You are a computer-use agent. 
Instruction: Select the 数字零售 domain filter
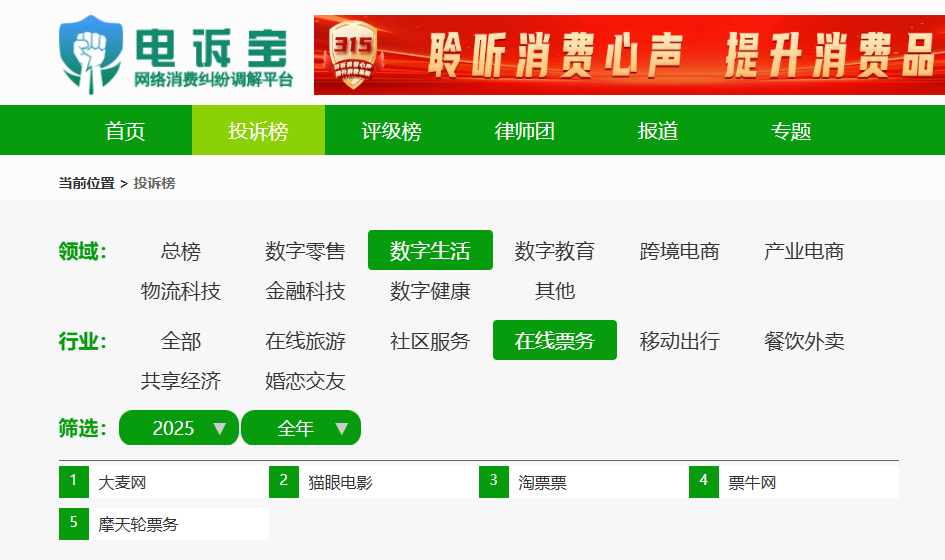[x=305, y=251]
